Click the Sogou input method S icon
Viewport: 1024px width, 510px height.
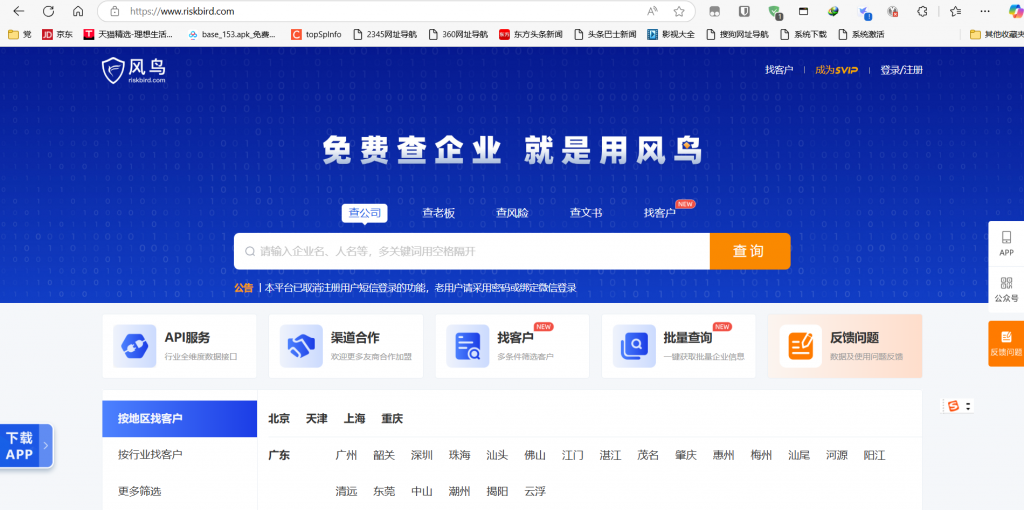tap(953, 406)
